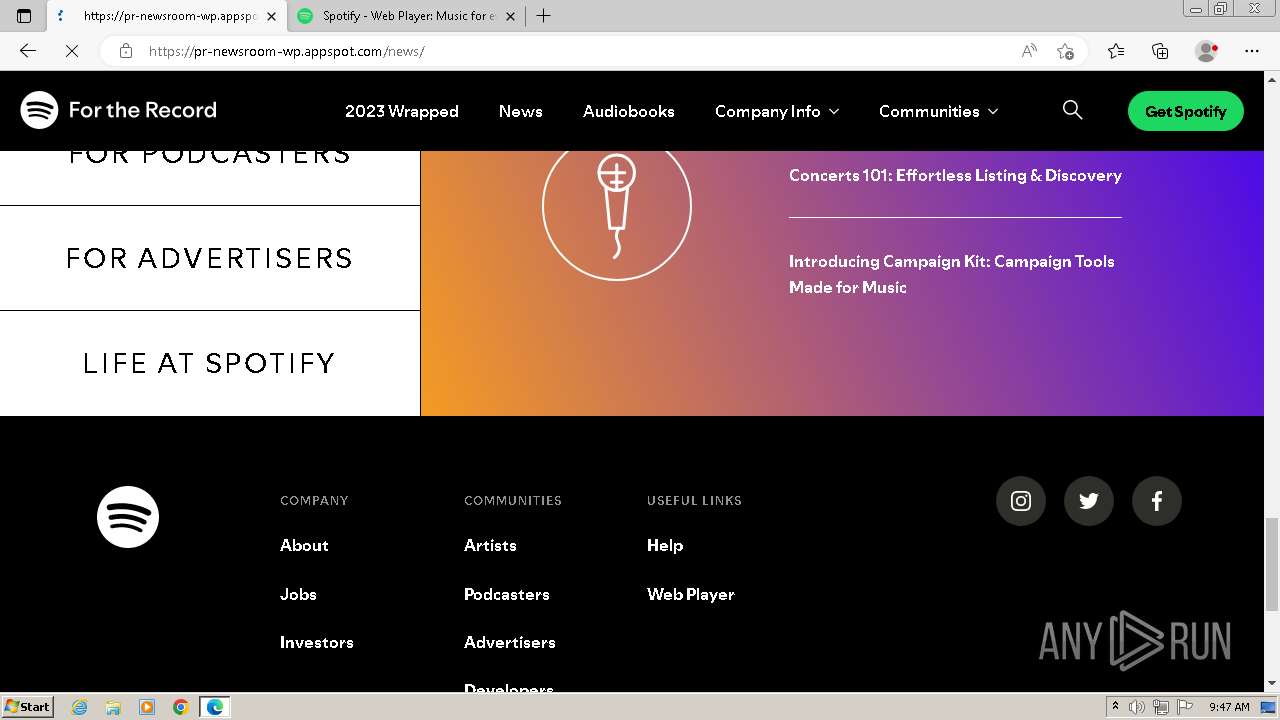This screenshot has width=1280, height=720.
Task: Open the Instagram social icon in the footer
Action: (1021, 501)
